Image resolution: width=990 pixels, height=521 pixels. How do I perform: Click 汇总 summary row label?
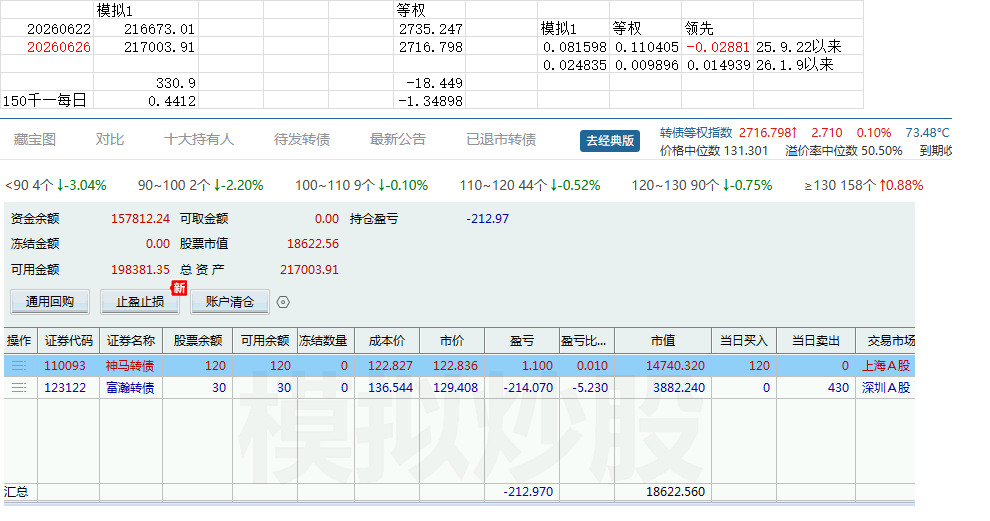(16, 492)
